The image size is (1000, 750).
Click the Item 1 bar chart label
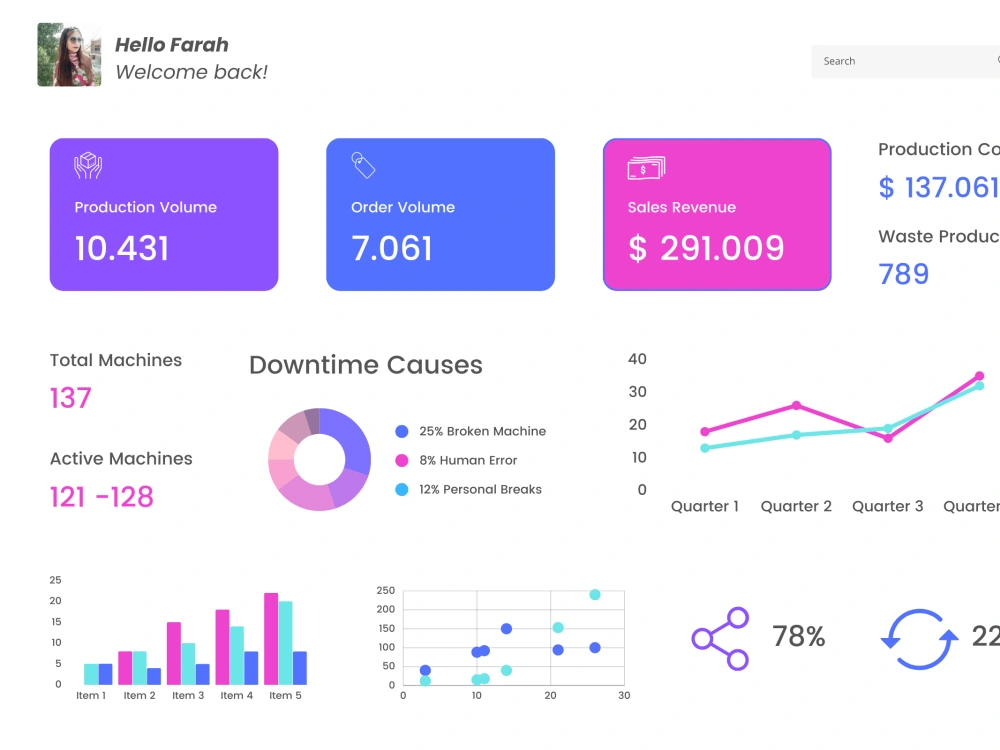click(91, 696)
